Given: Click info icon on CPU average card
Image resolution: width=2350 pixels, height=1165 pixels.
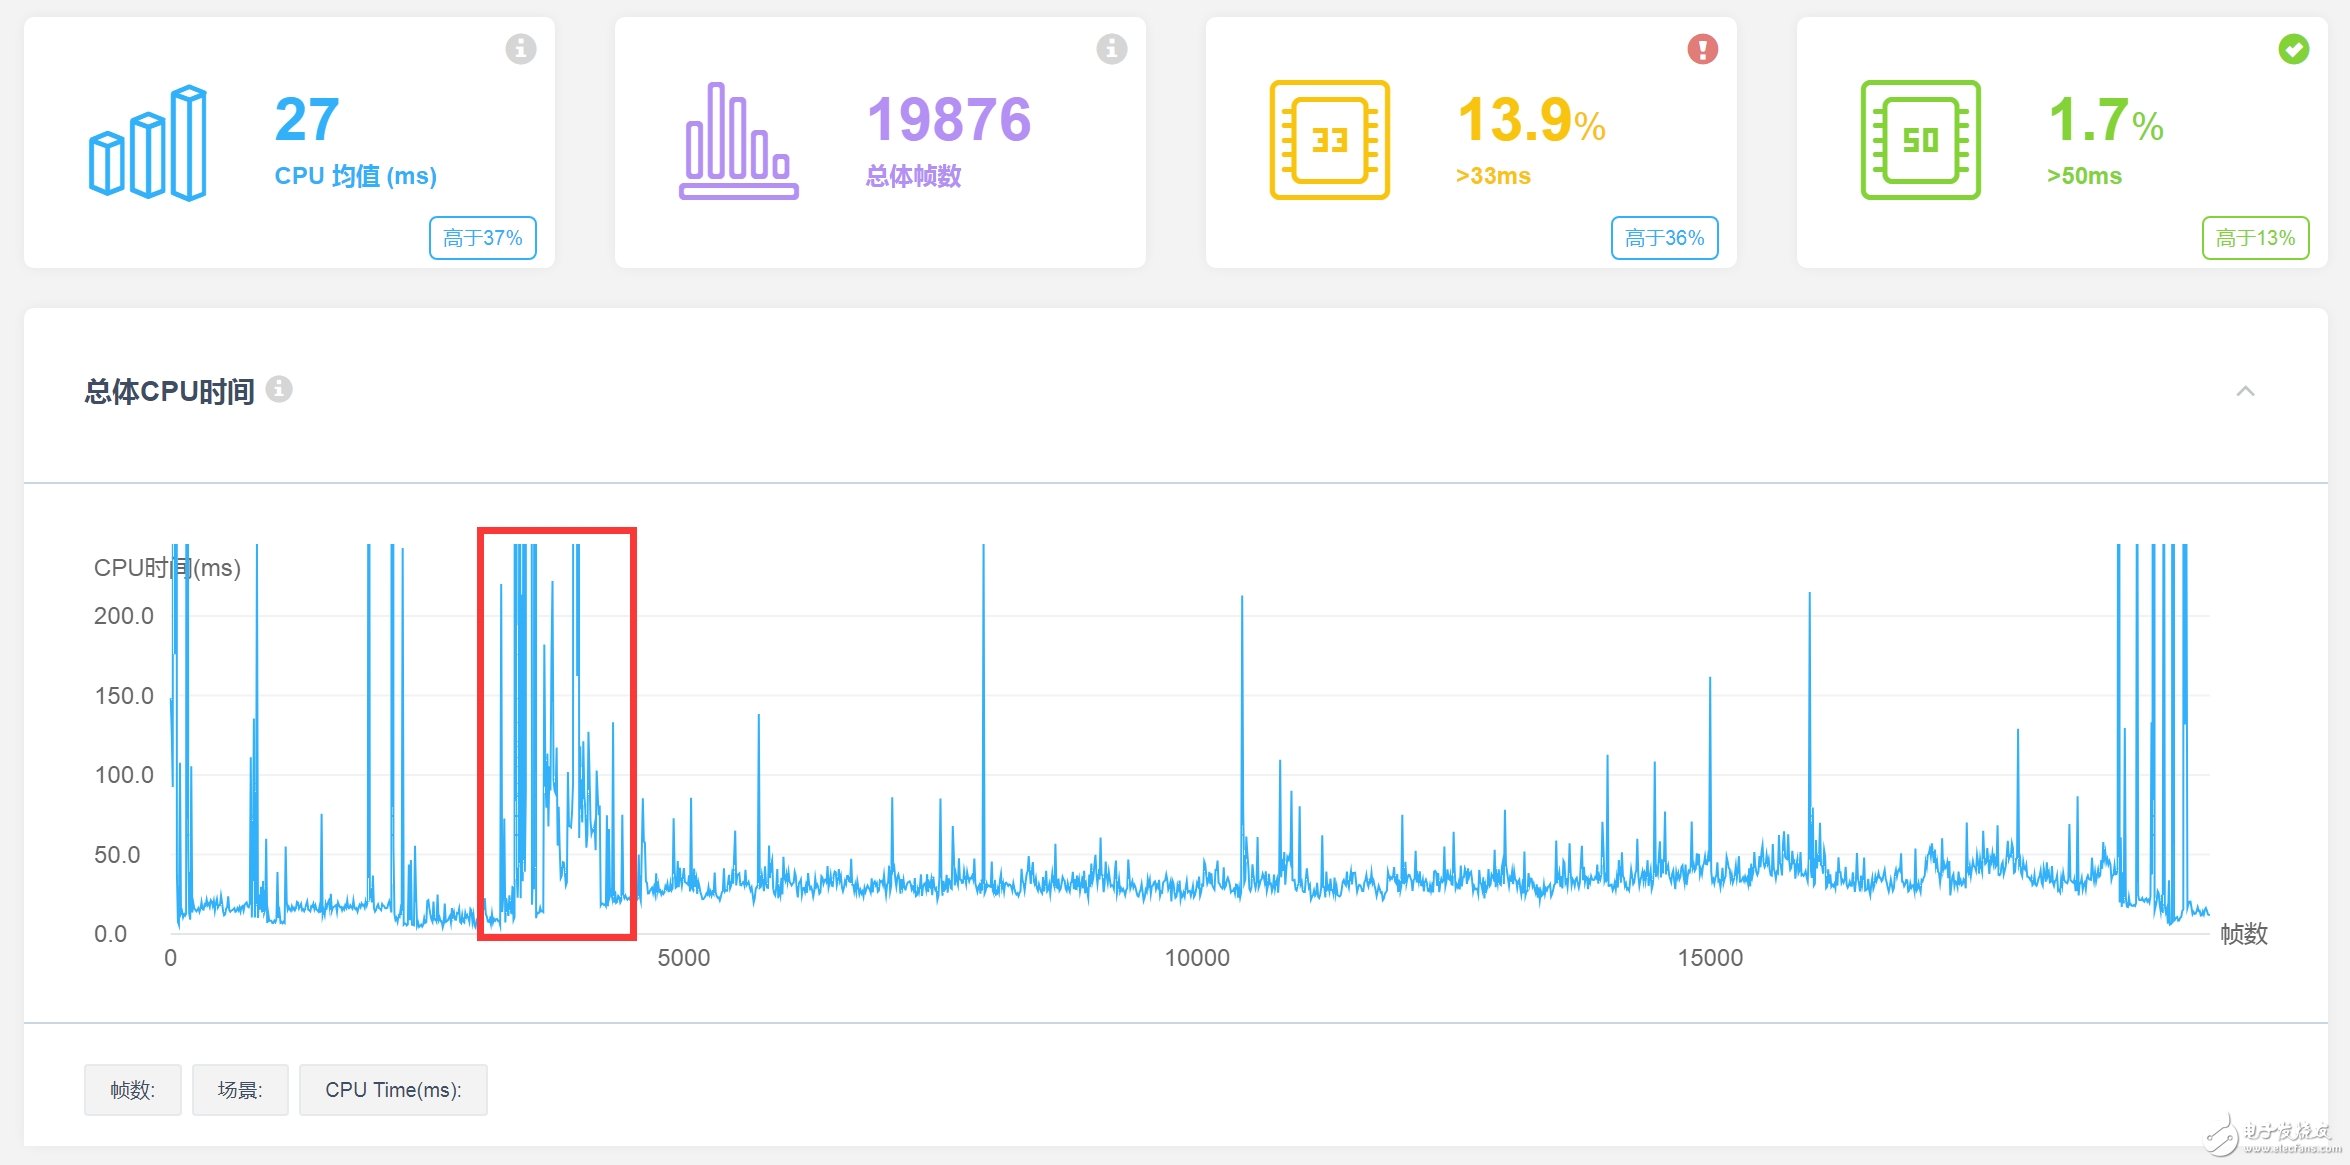Looking at the screenshot, I should click(x=520, y=48).
